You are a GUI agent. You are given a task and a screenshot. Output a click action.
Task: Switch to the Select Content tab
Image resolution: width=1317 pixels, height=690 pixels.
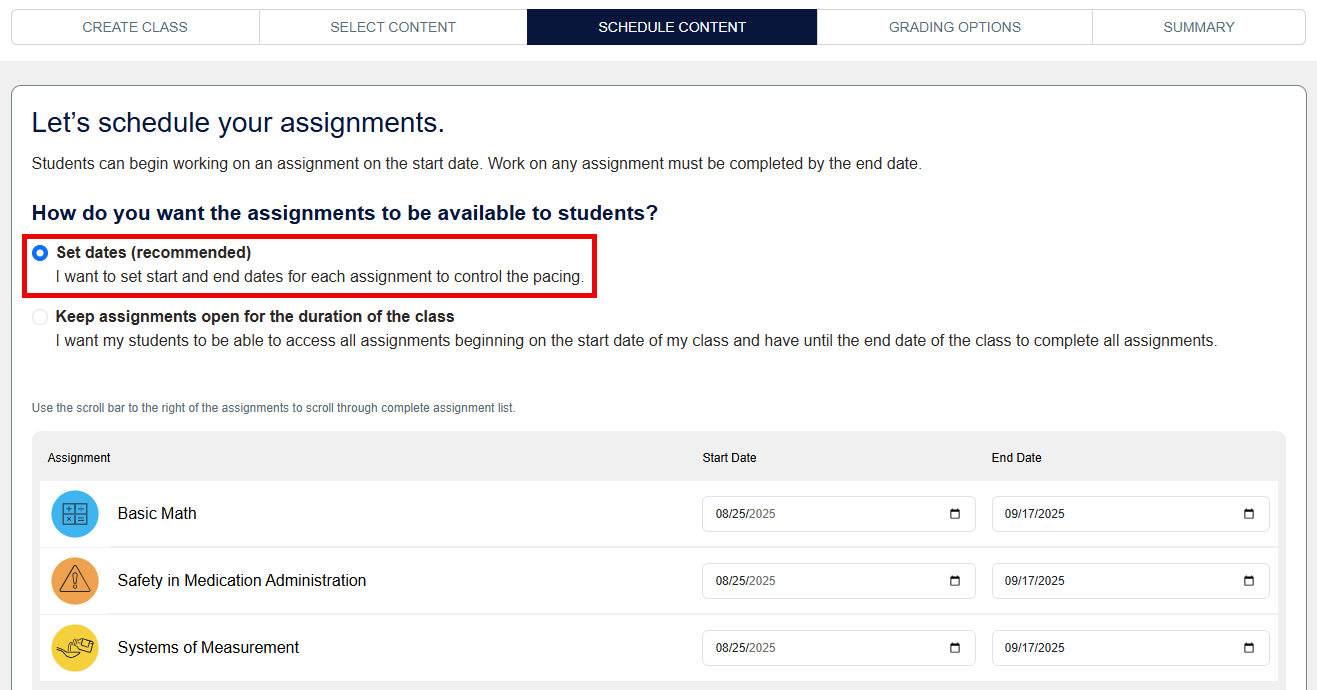pyautogui.click(x=393, y=27)
